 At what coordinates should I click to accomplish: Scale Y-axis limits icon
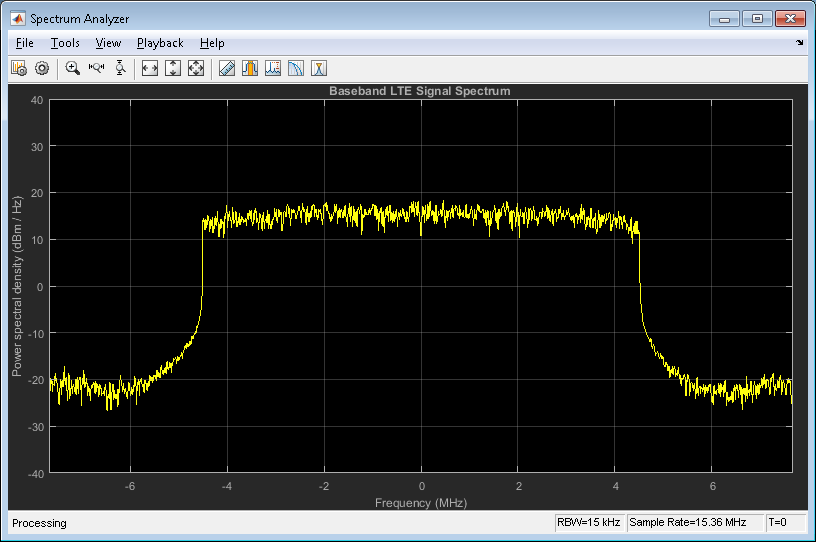click(x=173, y=68)
